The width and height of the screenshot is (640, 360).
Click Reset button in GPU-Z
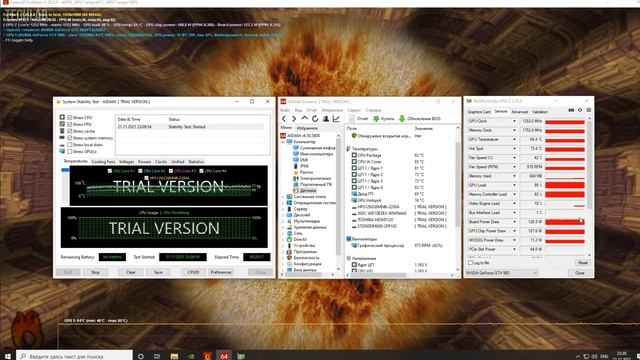[x=582, y=263]
